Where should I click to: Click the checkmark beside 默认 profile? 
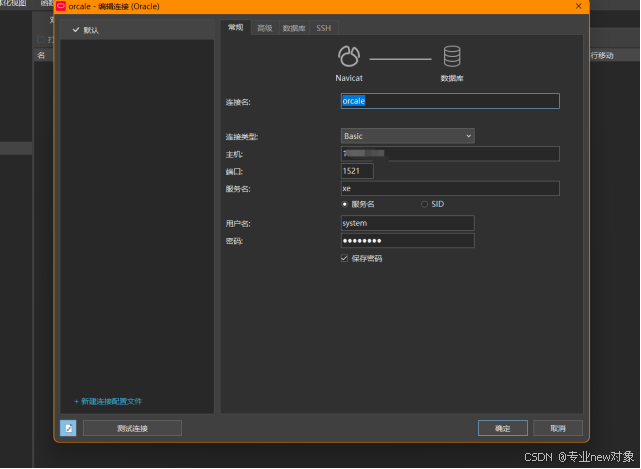click(x=76, y=30)
